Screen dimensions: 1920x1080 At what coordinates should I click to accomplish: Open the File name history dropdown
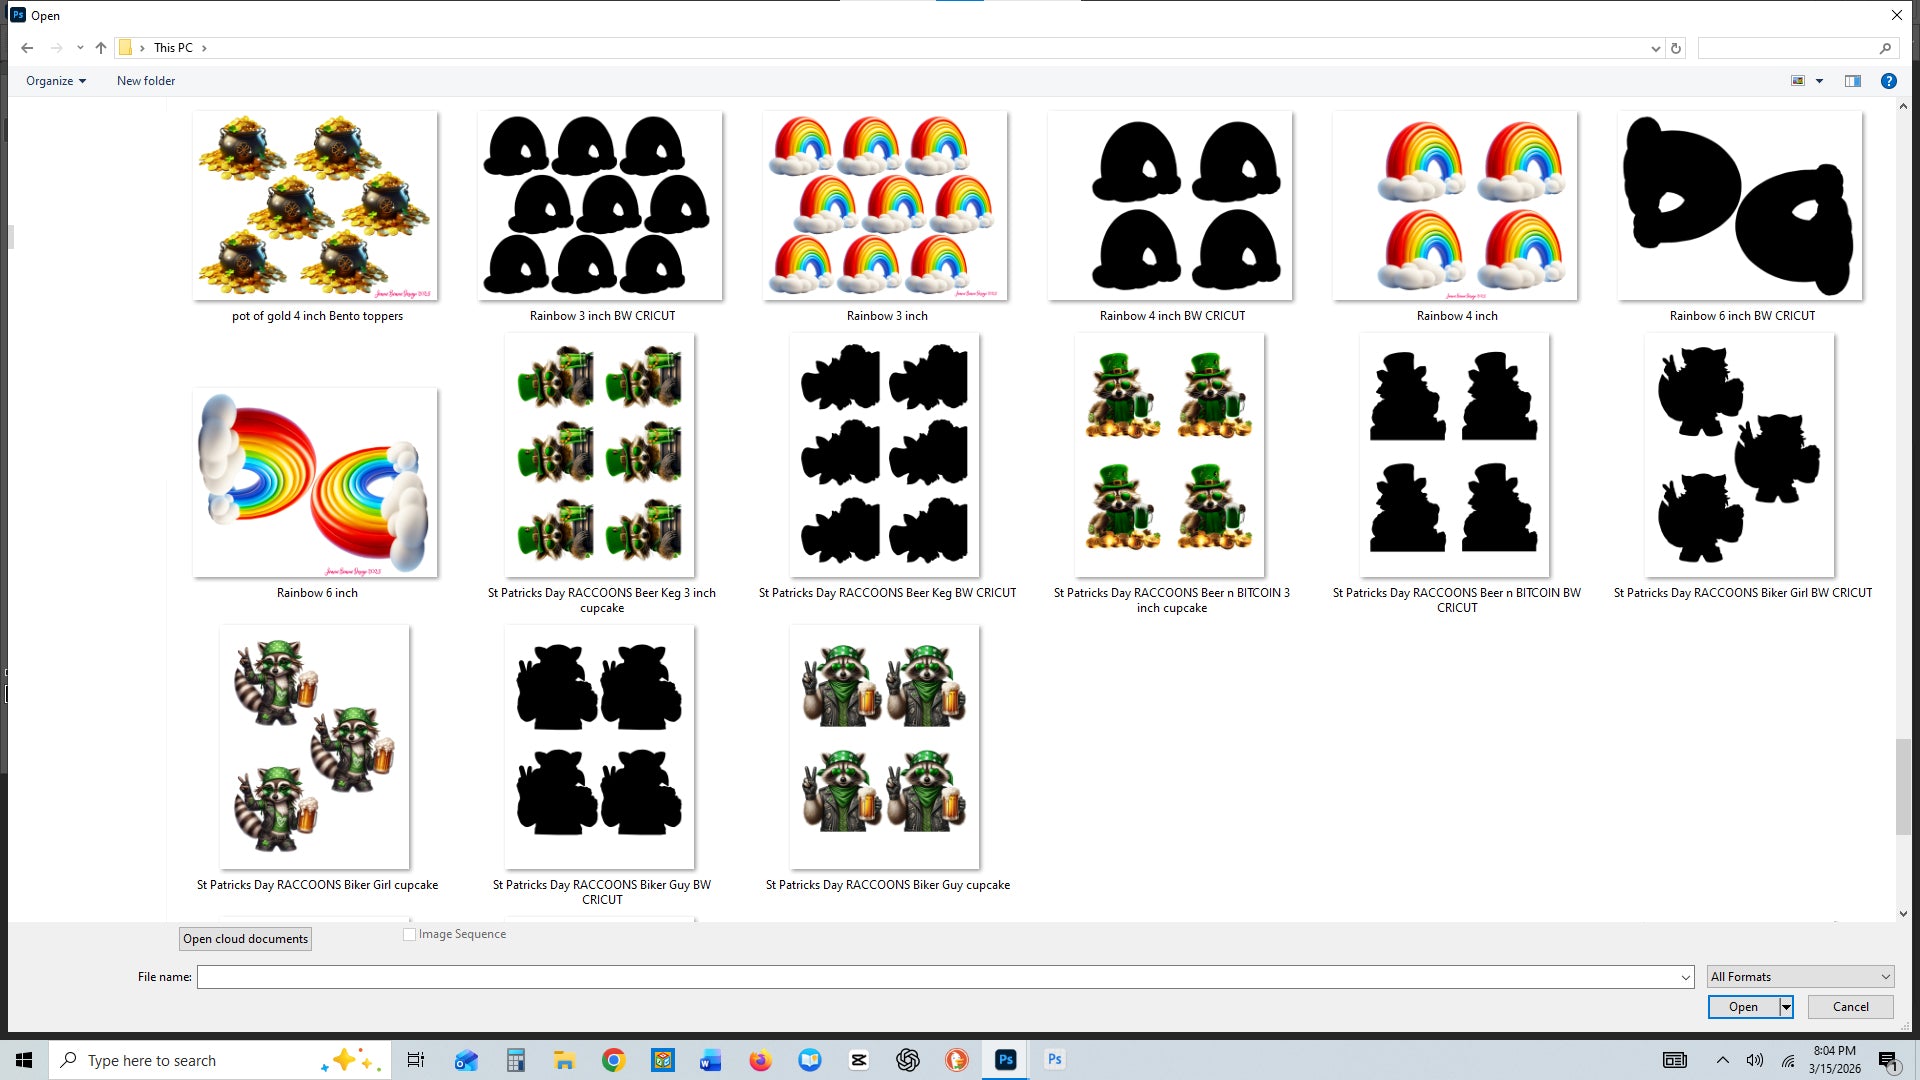click(x=1685, y=977)
